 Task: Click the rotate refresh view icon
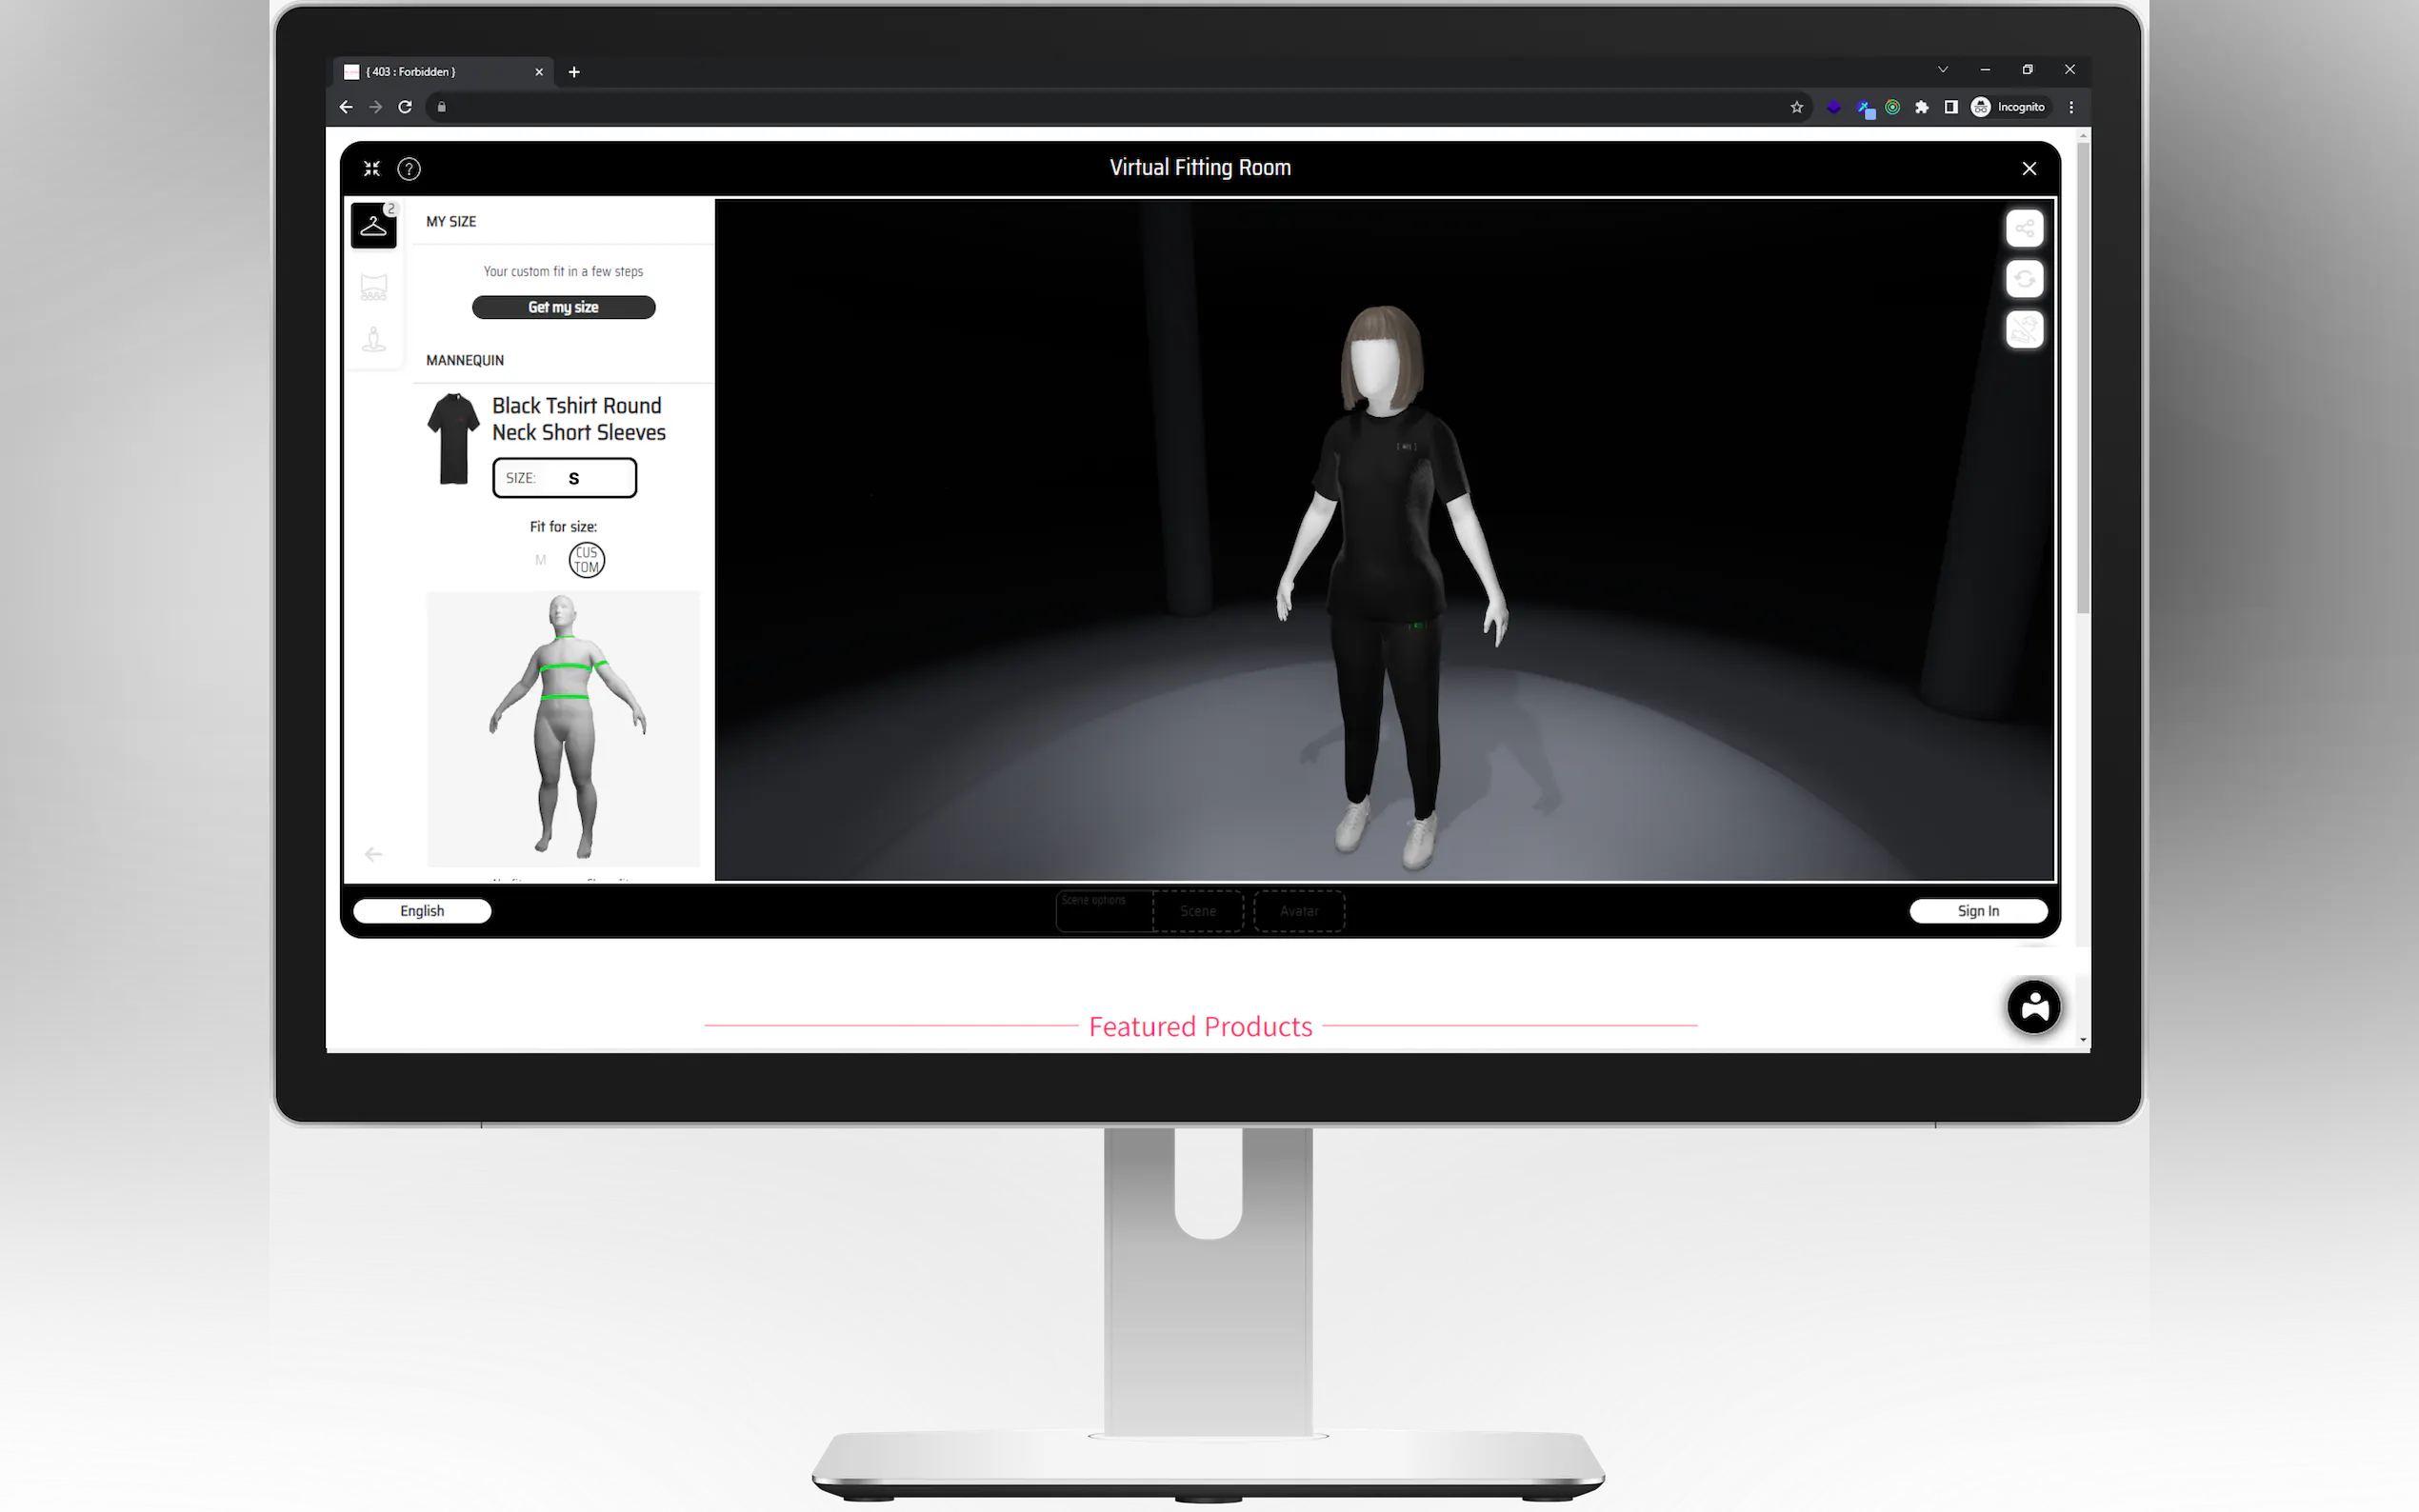point(2024,279)
